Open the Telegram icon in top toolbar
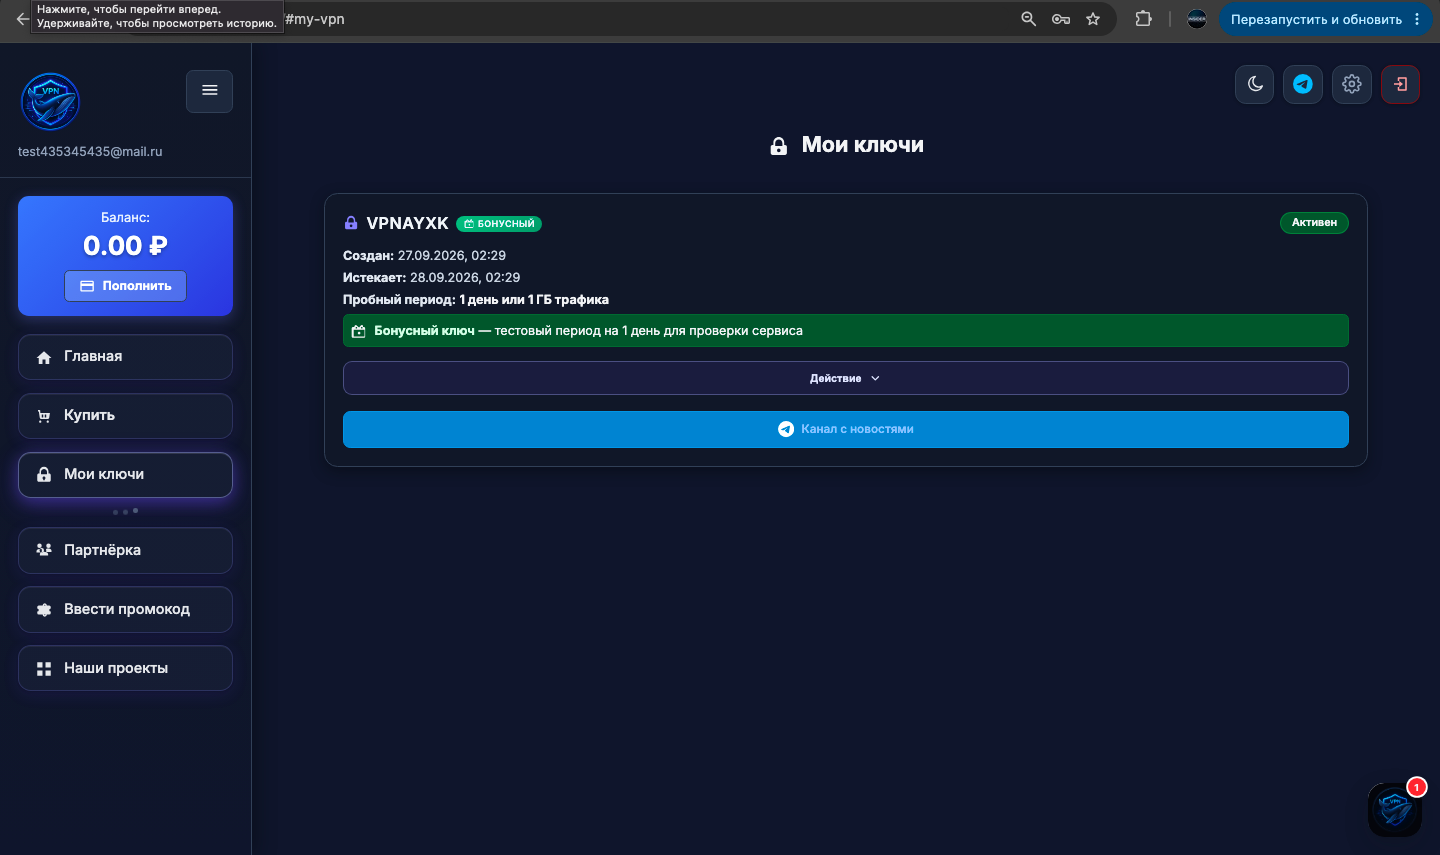Image resolution: width=1440 pixels, height=855 pixels. tap(1303, 84)
